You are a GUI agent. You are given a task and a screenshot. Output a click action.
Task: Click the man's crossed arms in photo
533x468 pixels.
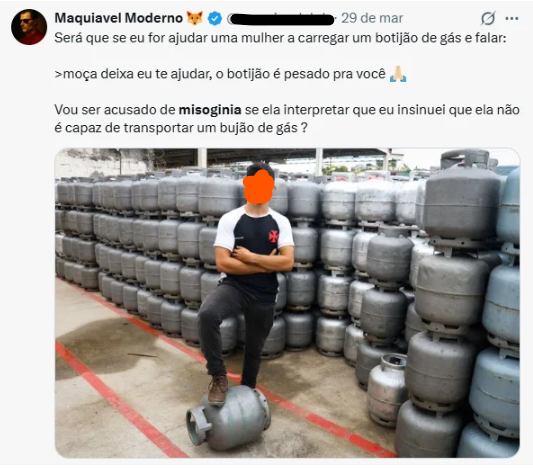tap(255, 259)
